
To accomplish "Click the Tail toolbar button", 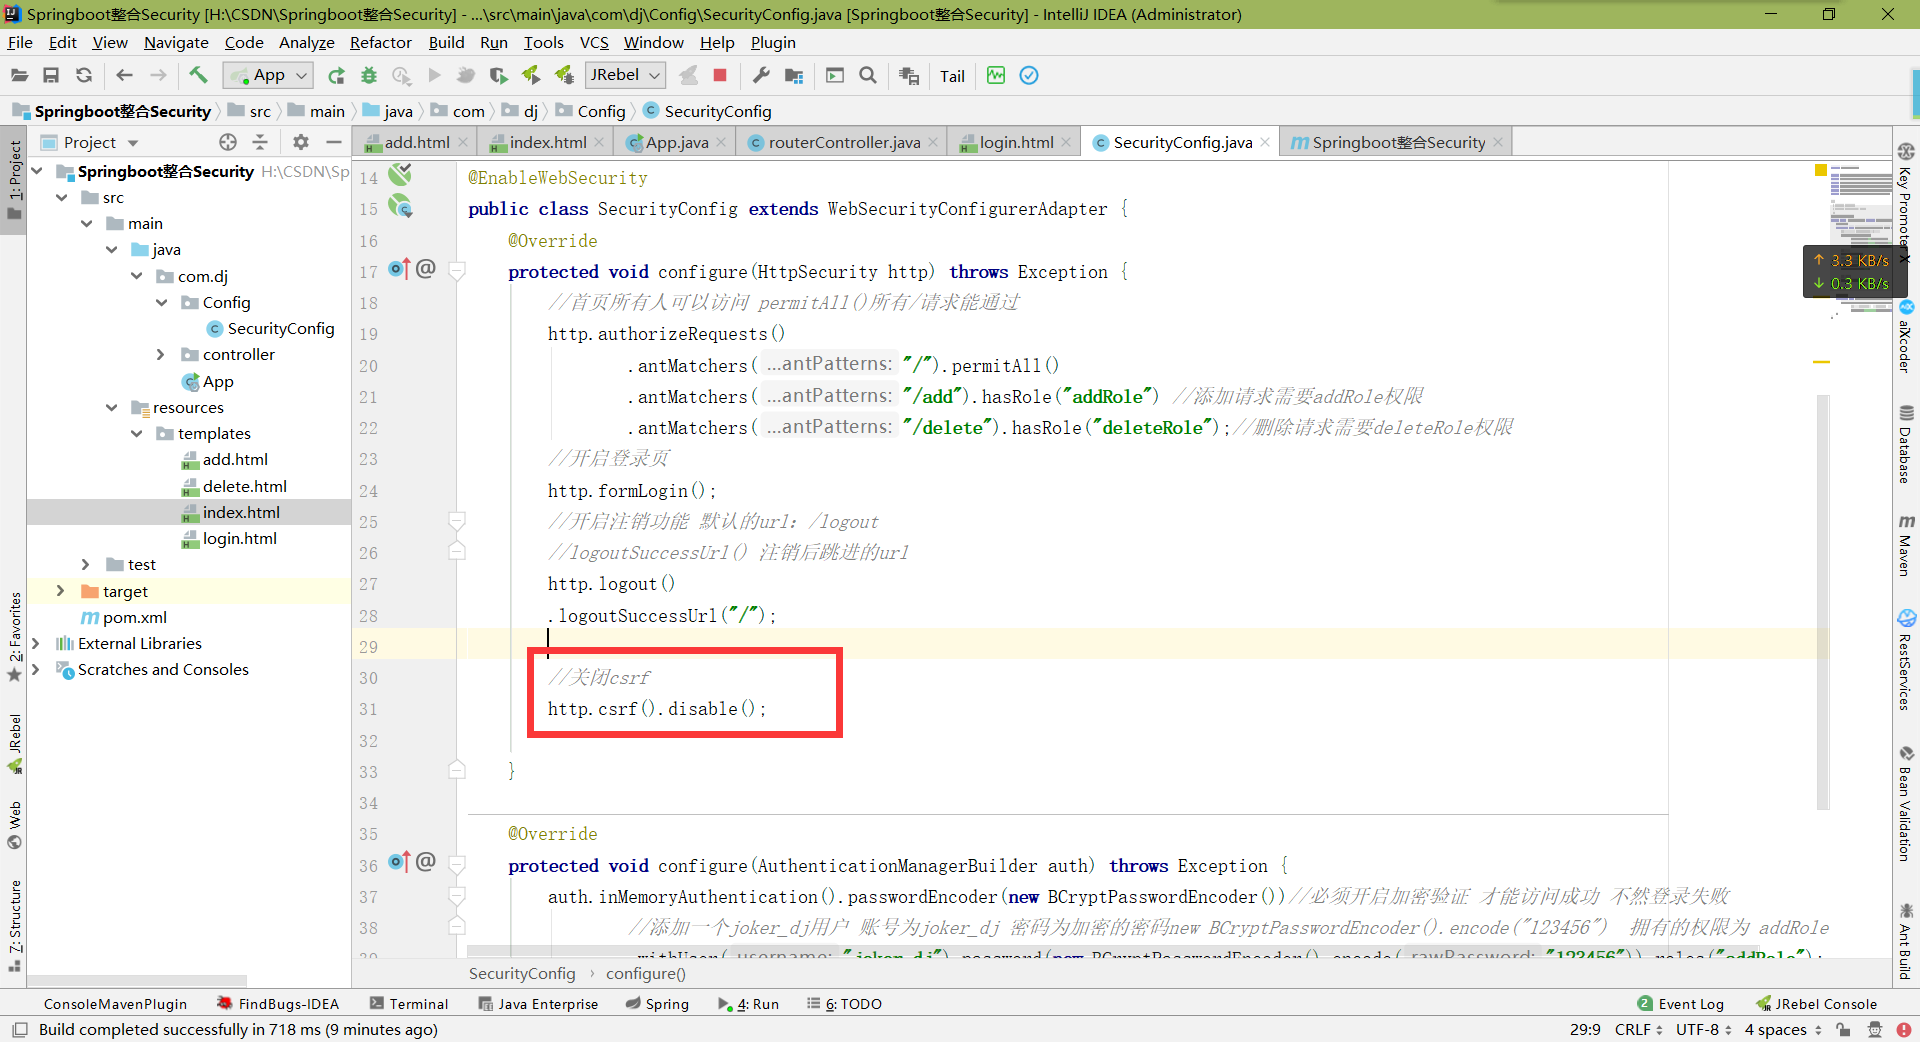I will click(952, 76).
